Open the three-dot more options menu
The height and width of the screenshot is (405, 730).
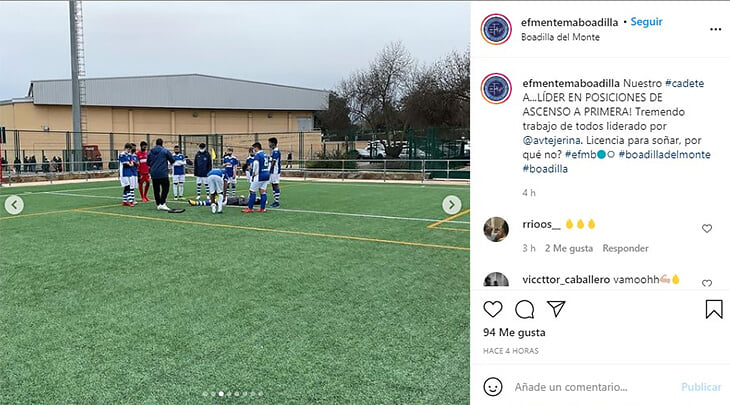click(716, 29)
